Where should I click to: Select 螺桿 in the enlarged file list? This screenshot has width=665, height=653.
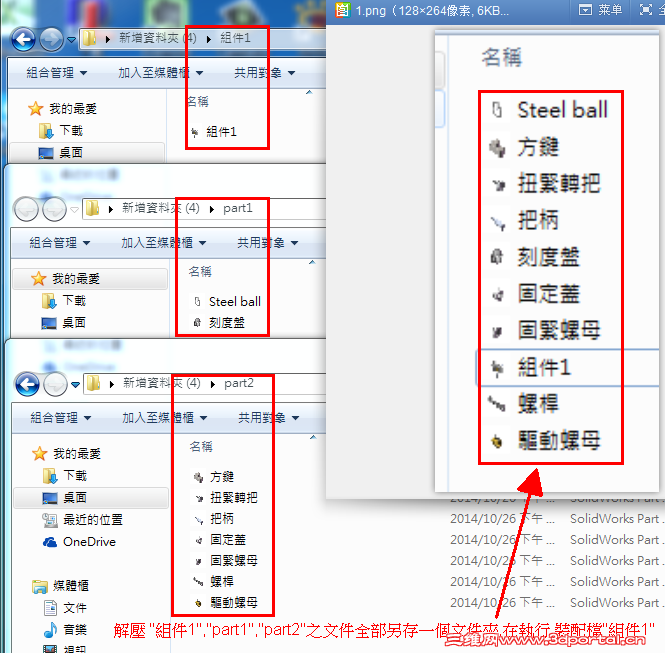(523, 404)
